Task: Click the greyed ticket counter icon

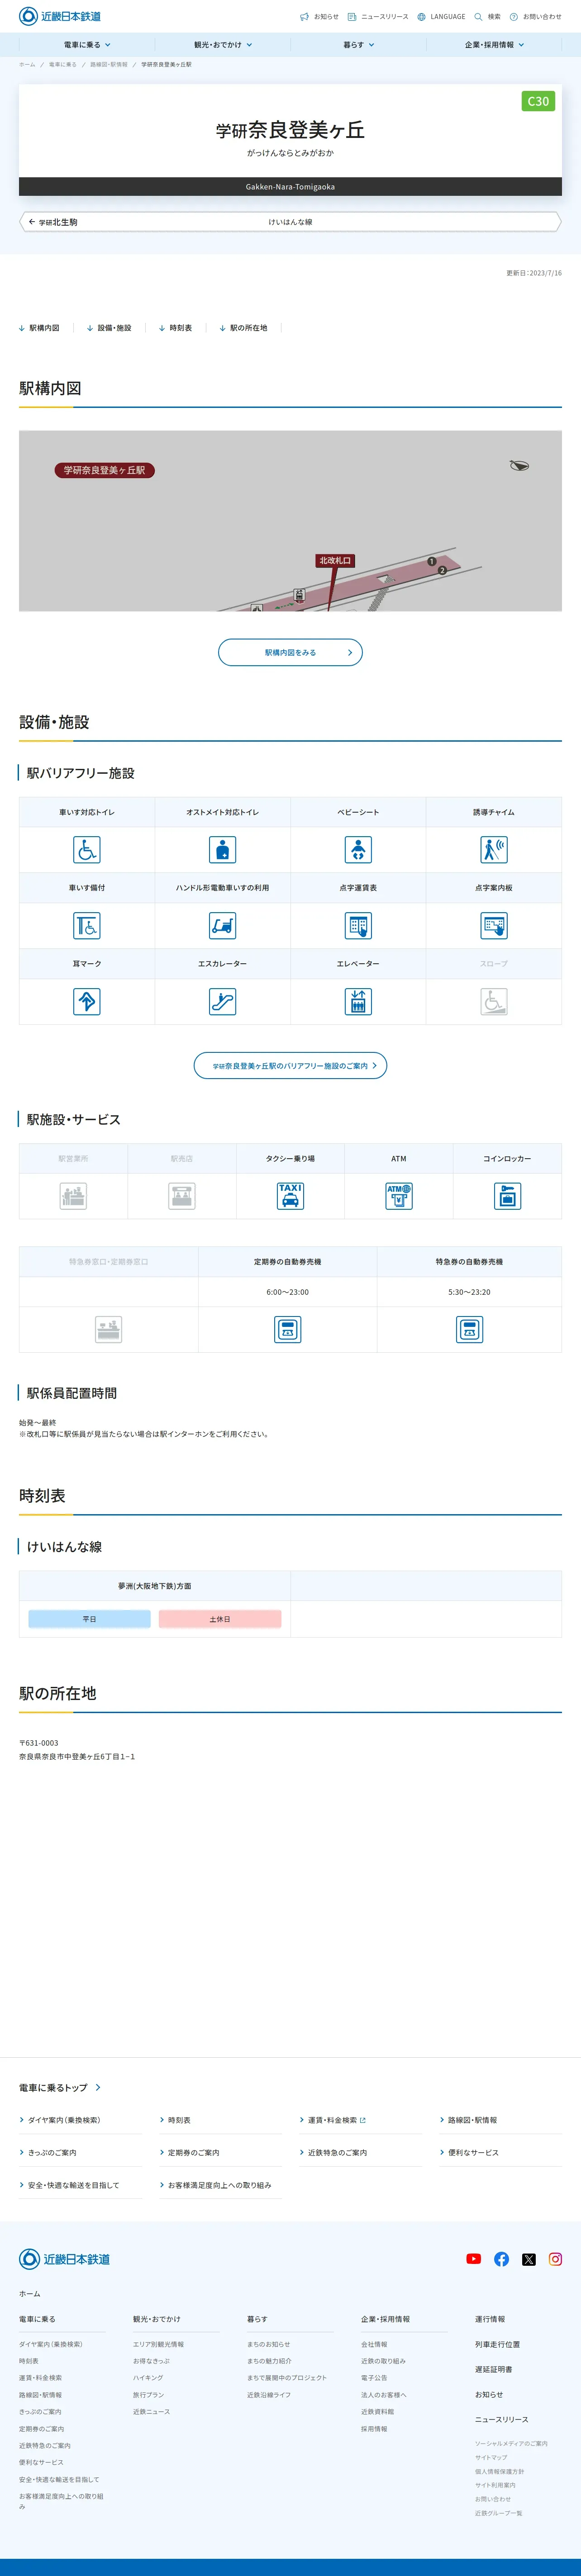Action: 109,1329
